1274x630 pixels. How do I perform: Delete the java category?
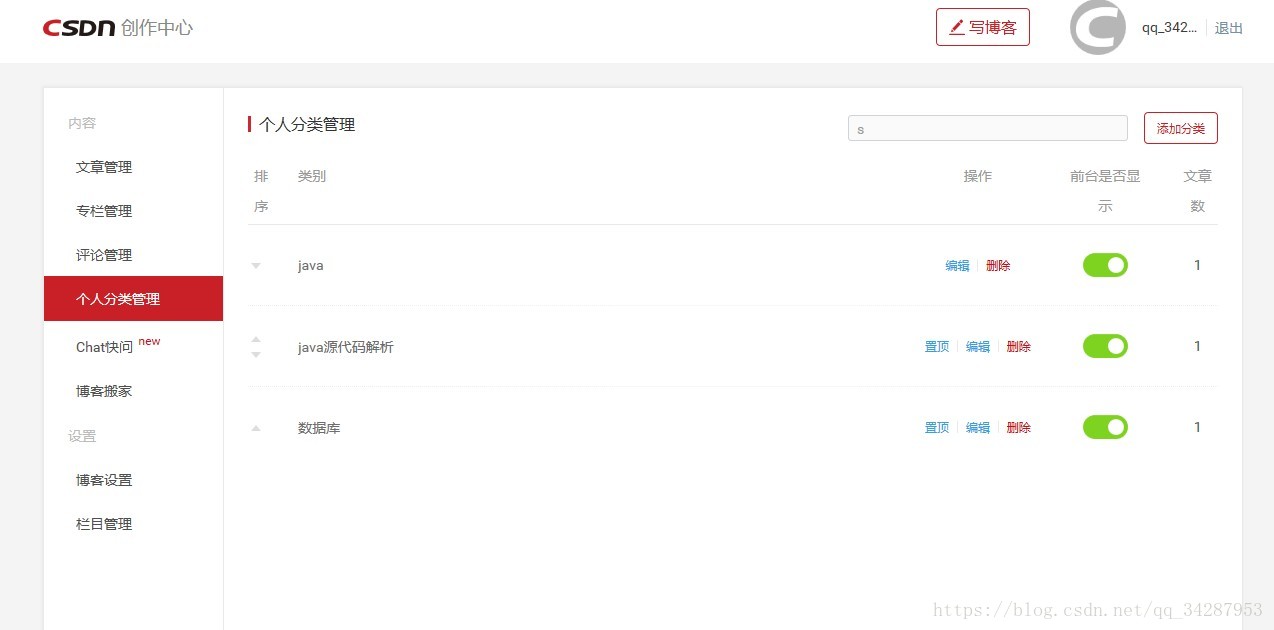(x=998, y=266)
